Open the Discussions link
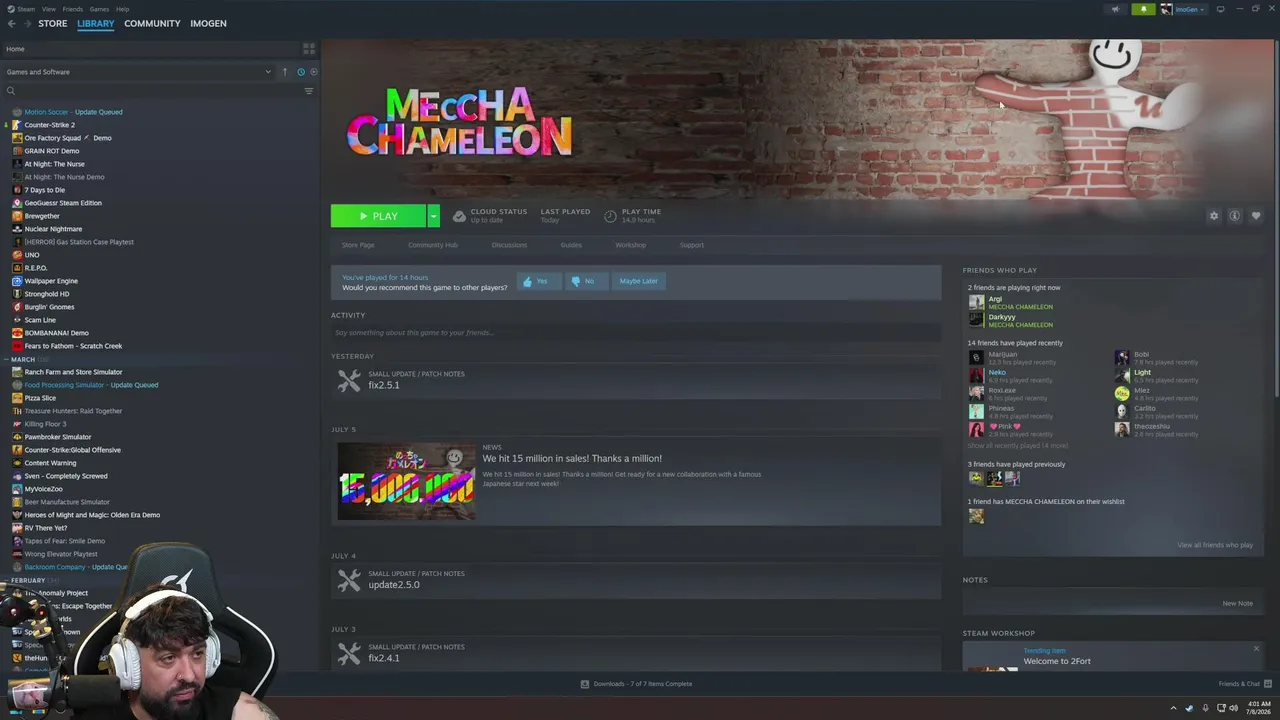Viewport: 1280px width, 720px height. [x=509, y=245]
